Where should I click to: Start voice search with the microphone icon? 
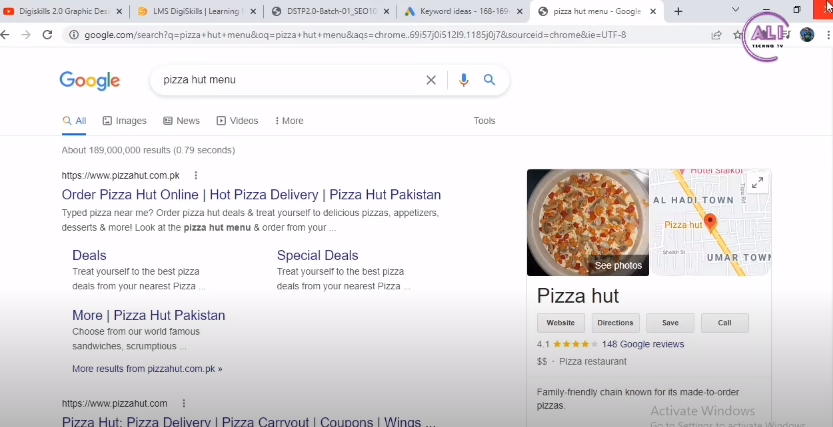[x=463, y=80]
